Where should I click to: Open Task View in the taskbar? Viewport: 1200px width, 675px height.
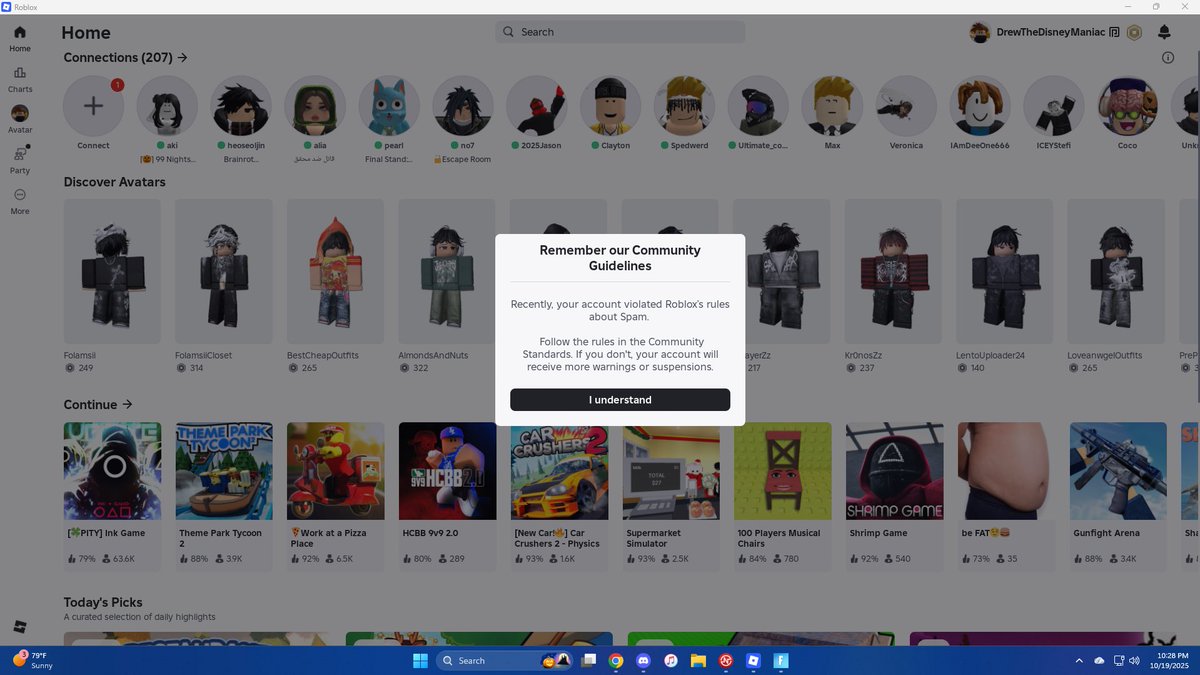tap(589, 660)
